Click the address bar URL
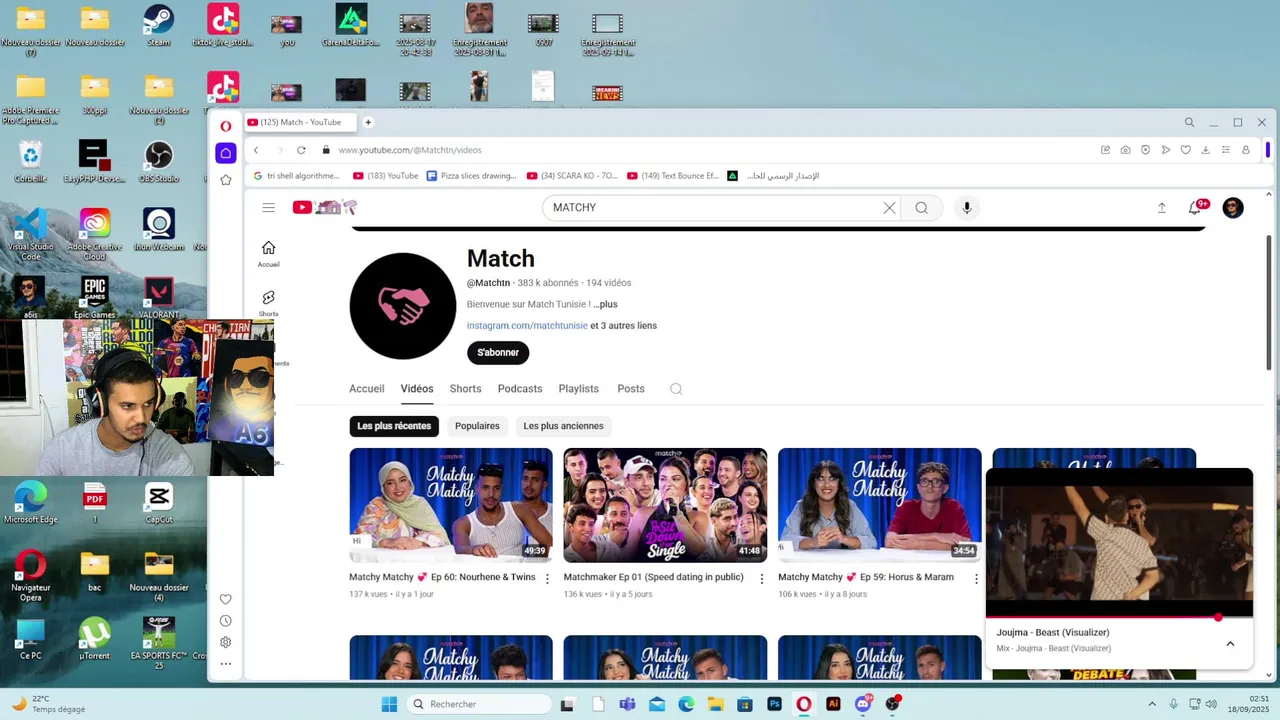 point(410,150)
